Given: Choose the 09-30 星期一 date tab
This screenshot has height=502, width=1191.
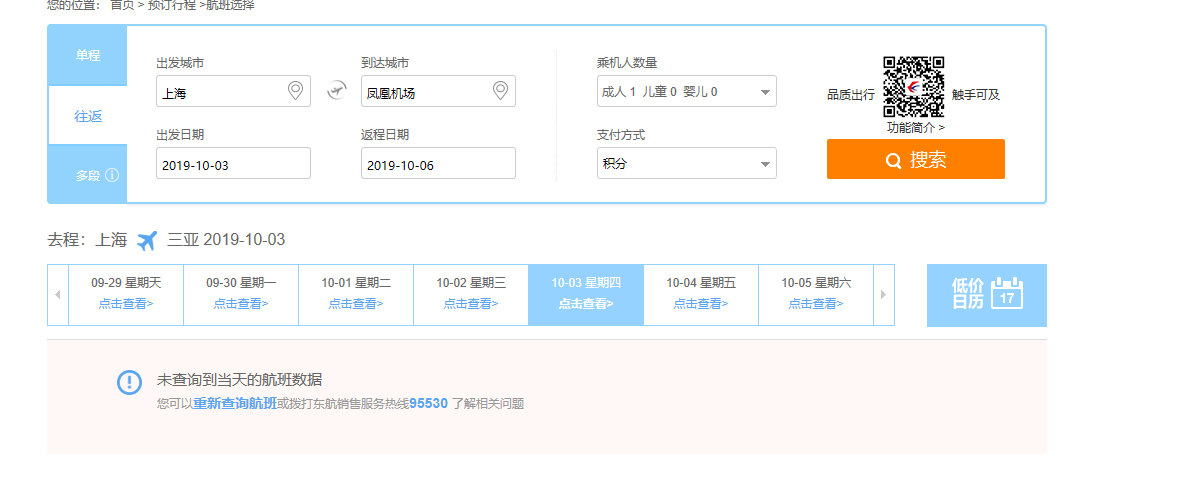Looking at the screenshot, I should 240,294.
